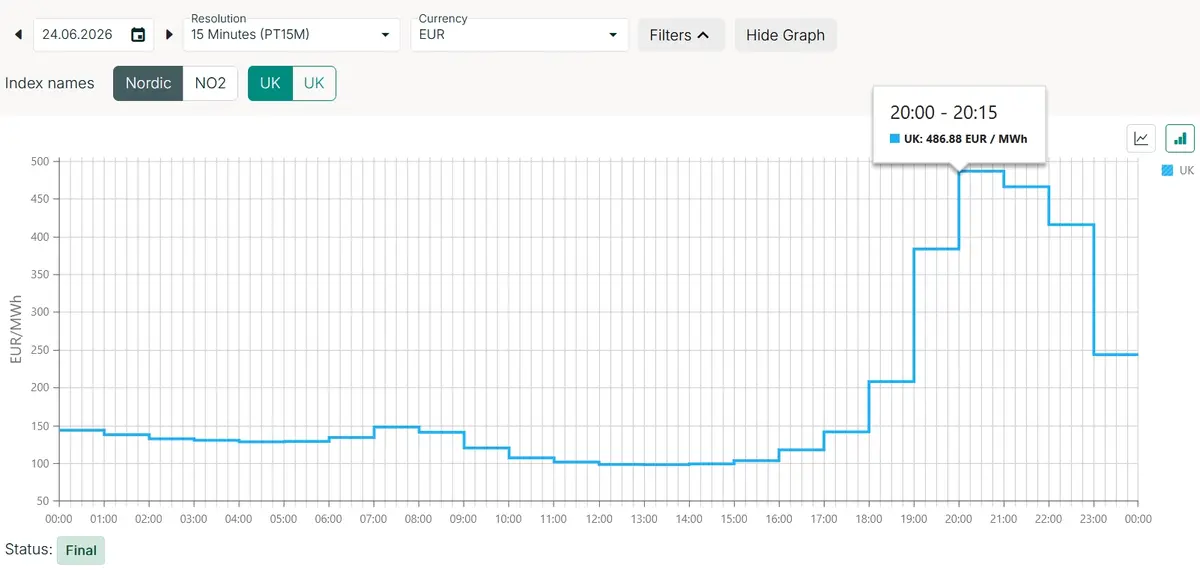This screenshot has height=570, width=1200.
Task: Click the Currency dropdown arrow
Action: point(613,36)
